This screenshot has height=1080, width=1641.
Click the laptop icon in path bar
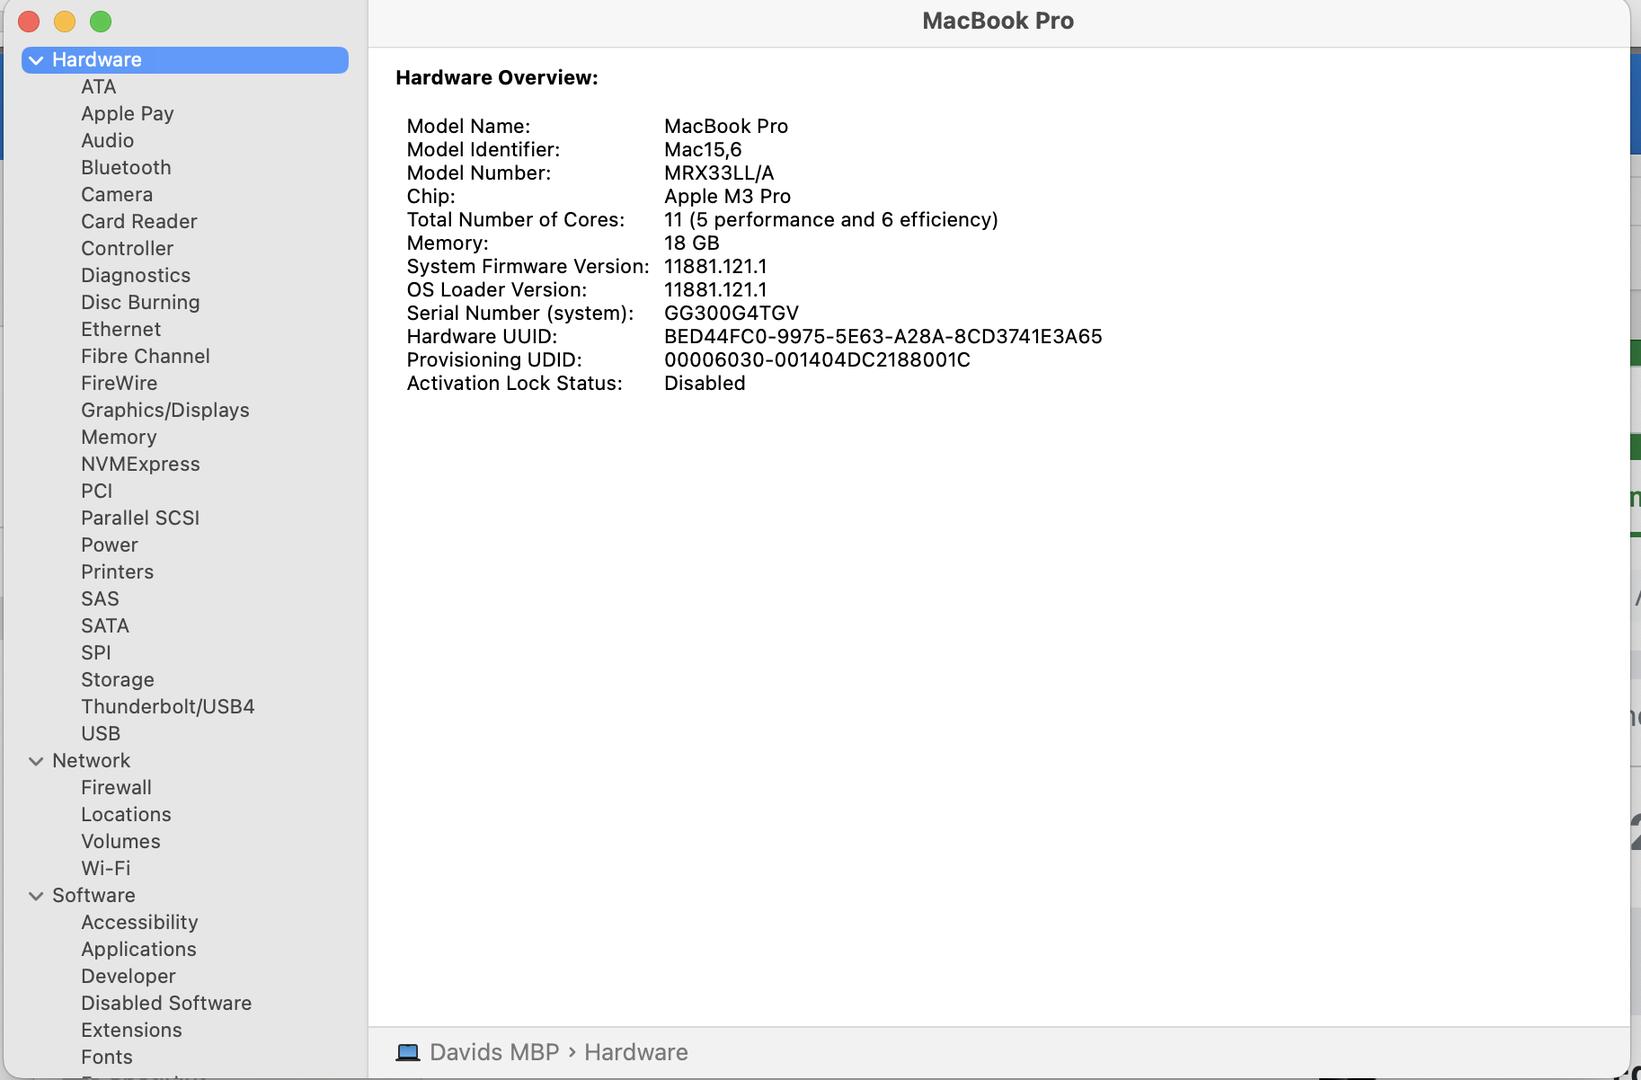(407, 1052)
